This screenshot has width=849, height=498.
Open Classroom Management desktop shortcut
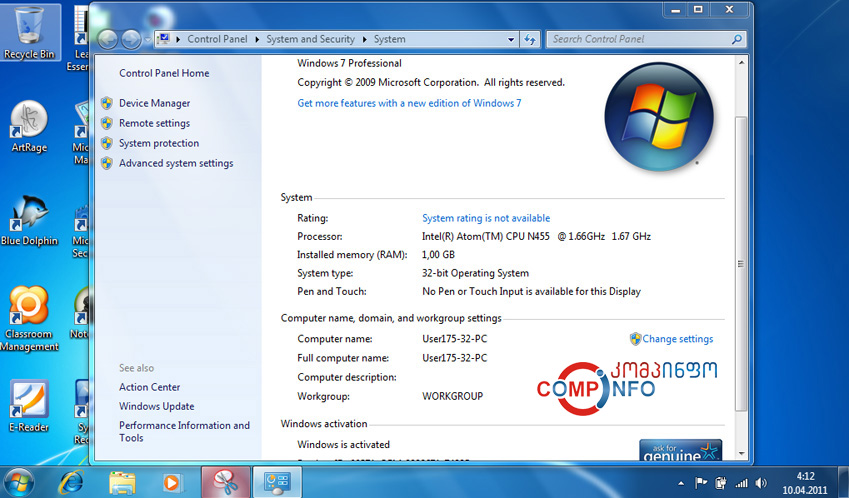click(x=29, y=319)
